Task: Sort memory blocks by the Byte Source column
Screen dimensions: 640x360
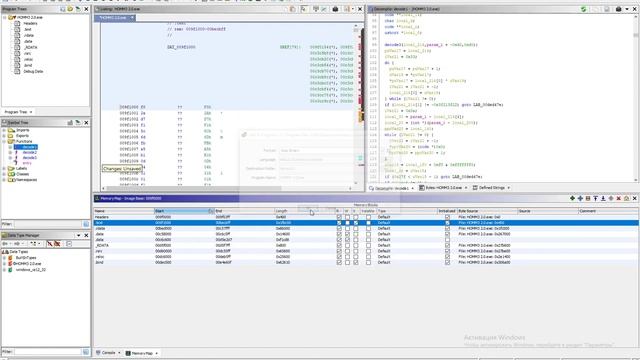Action: [487, 211]
